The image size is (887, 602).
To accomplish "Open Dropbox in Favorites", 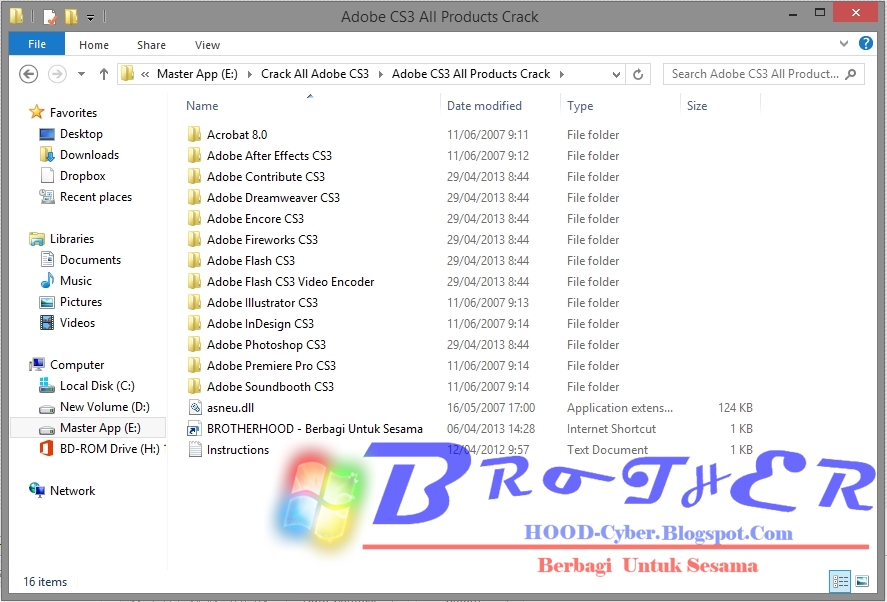I will click(83, 176).
